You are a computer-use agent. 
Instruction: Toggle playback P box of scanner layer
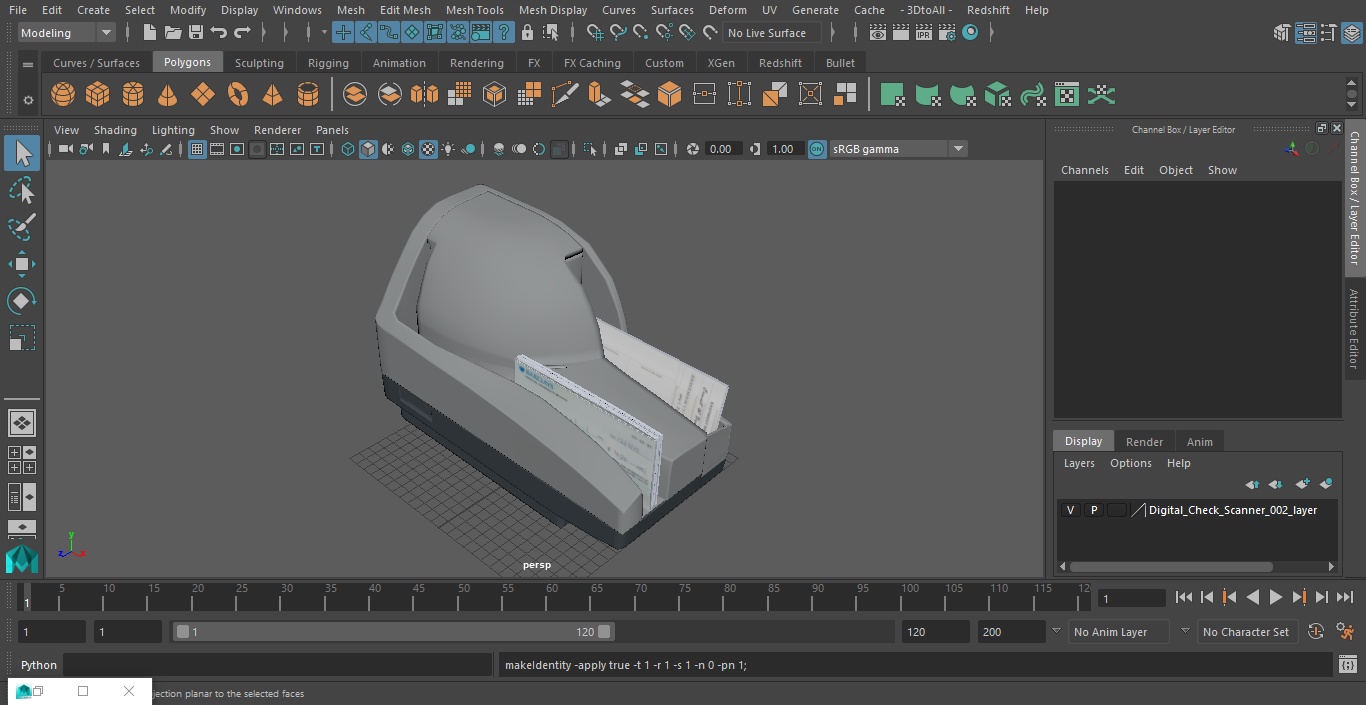(x=1094, y=510)
